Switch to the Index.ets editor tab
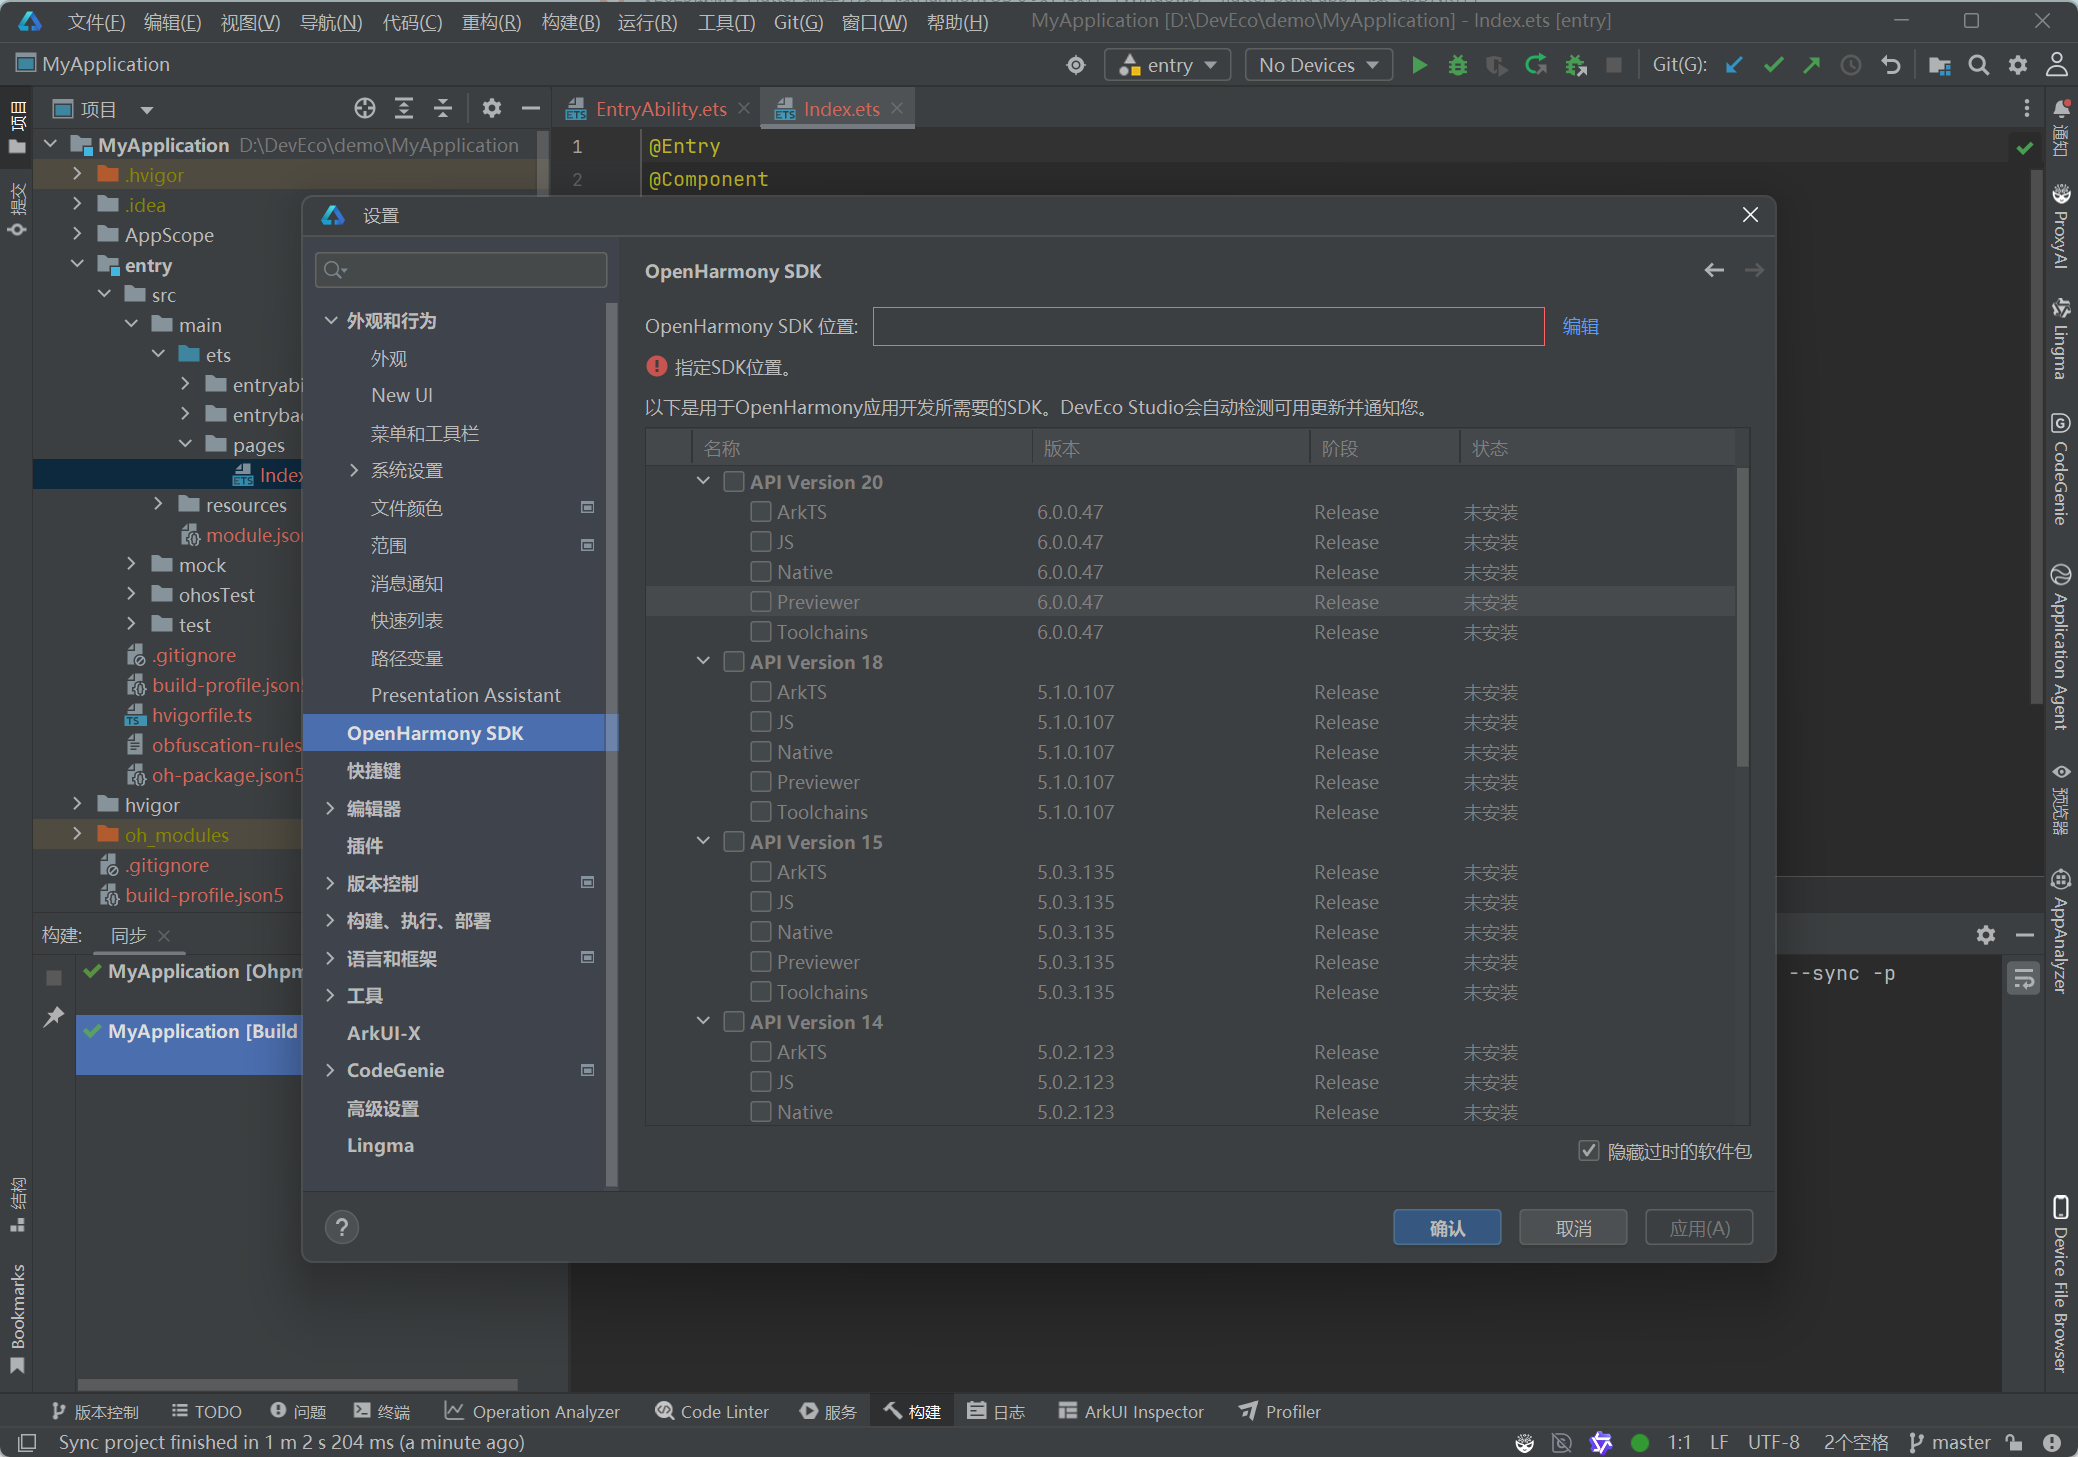Screen dimensions: 2078x1457 click(x=838, y=109)
